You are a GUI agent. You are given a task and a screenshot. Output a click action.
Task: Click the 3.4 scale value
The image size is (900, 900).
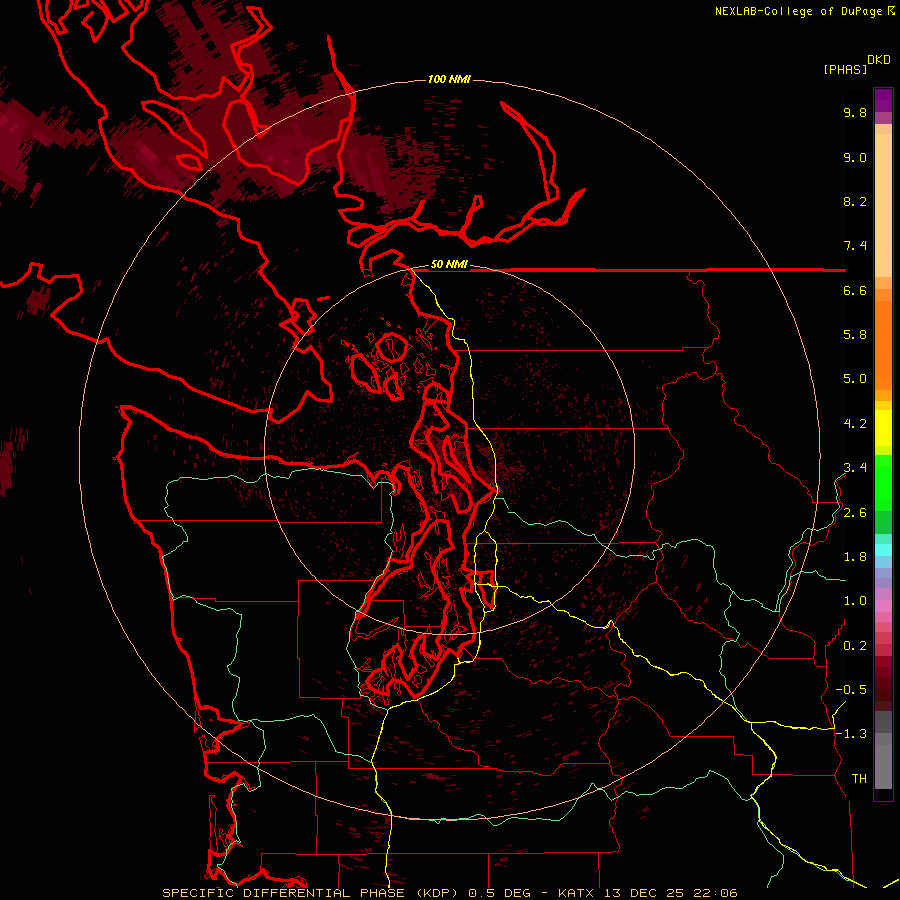855,468
